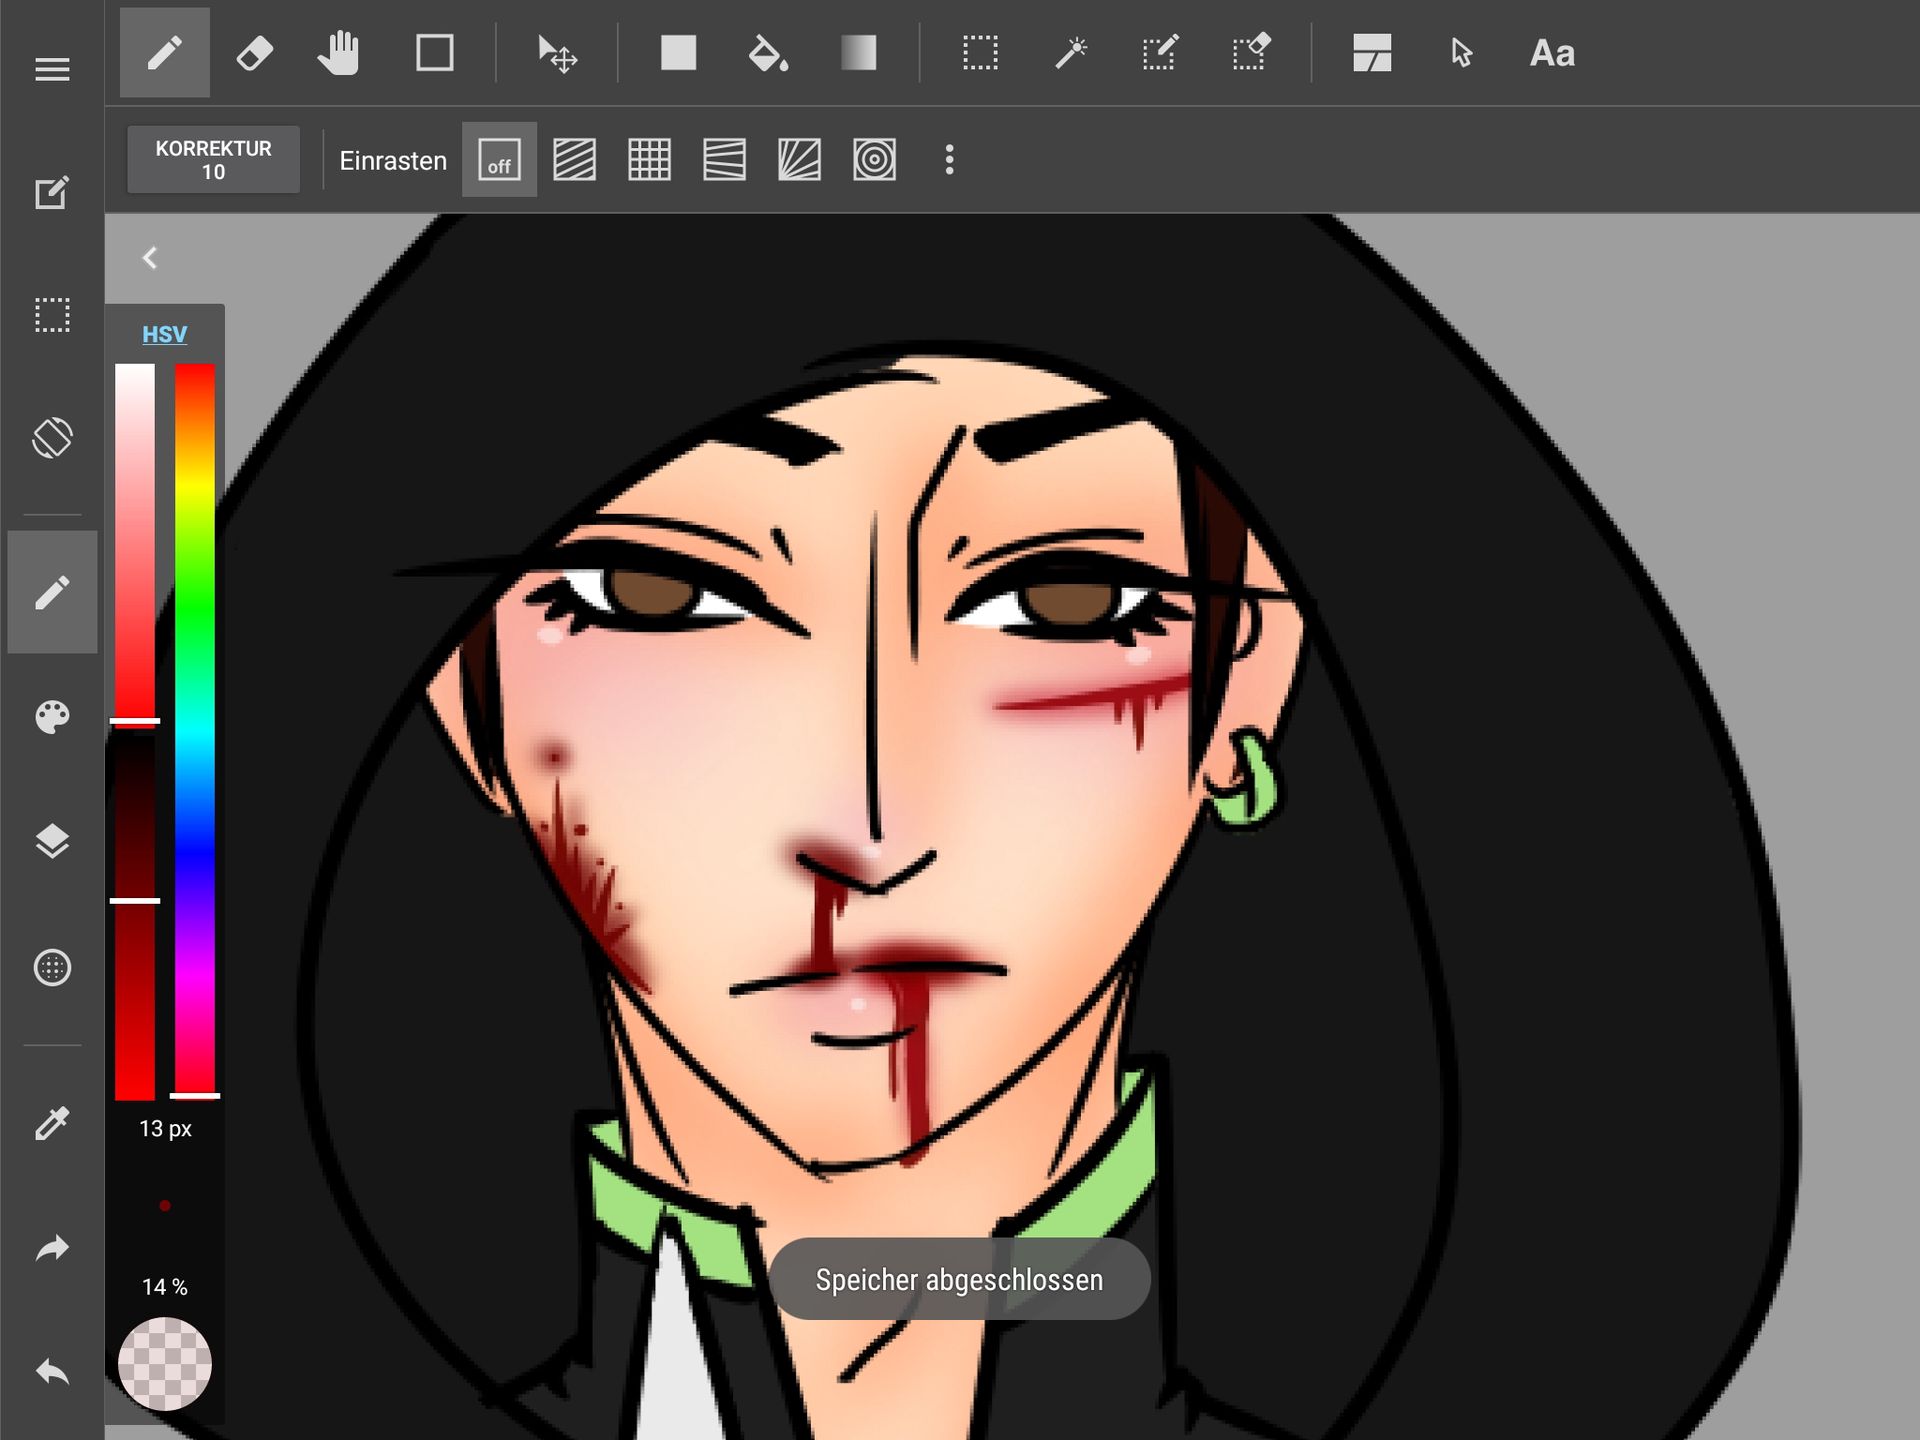1920x1440 pixels.
Task: Tap the Einrasten snap label
Action: [393, 160]
